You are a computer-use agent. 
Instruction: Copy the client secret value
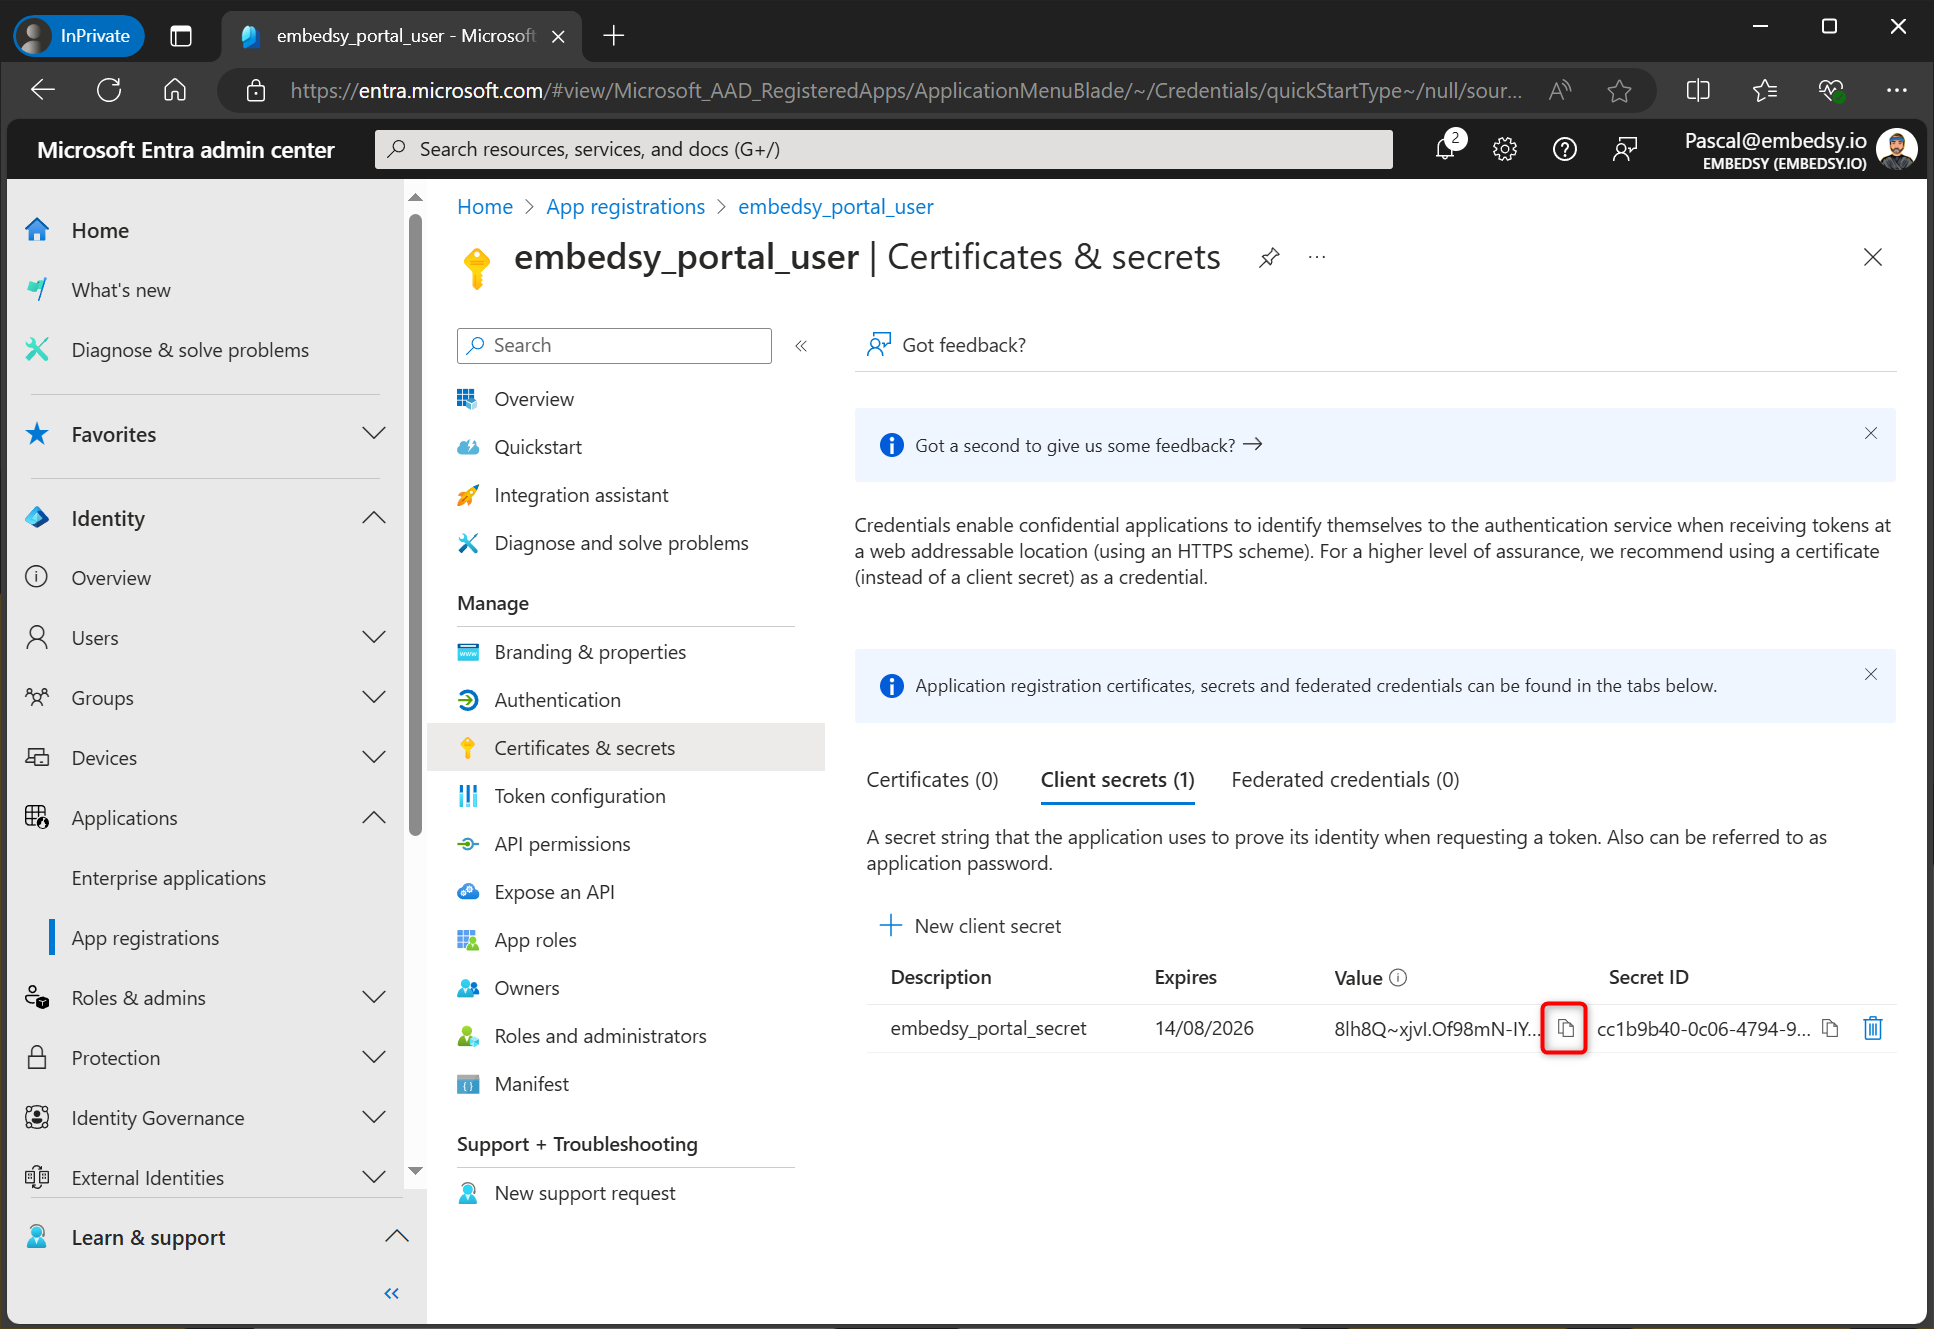click(1564, 1027)
